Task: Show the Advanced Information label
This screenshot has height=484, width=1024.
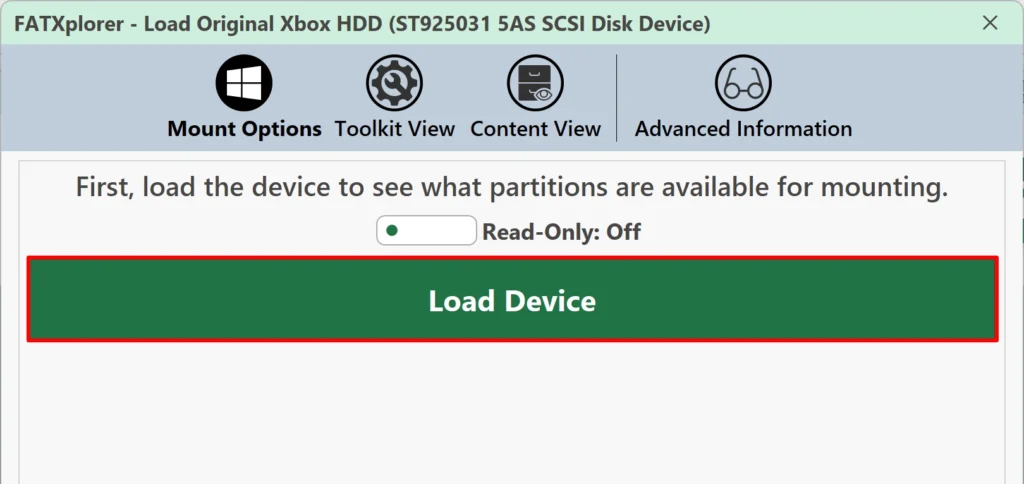Action: point(743,129)
